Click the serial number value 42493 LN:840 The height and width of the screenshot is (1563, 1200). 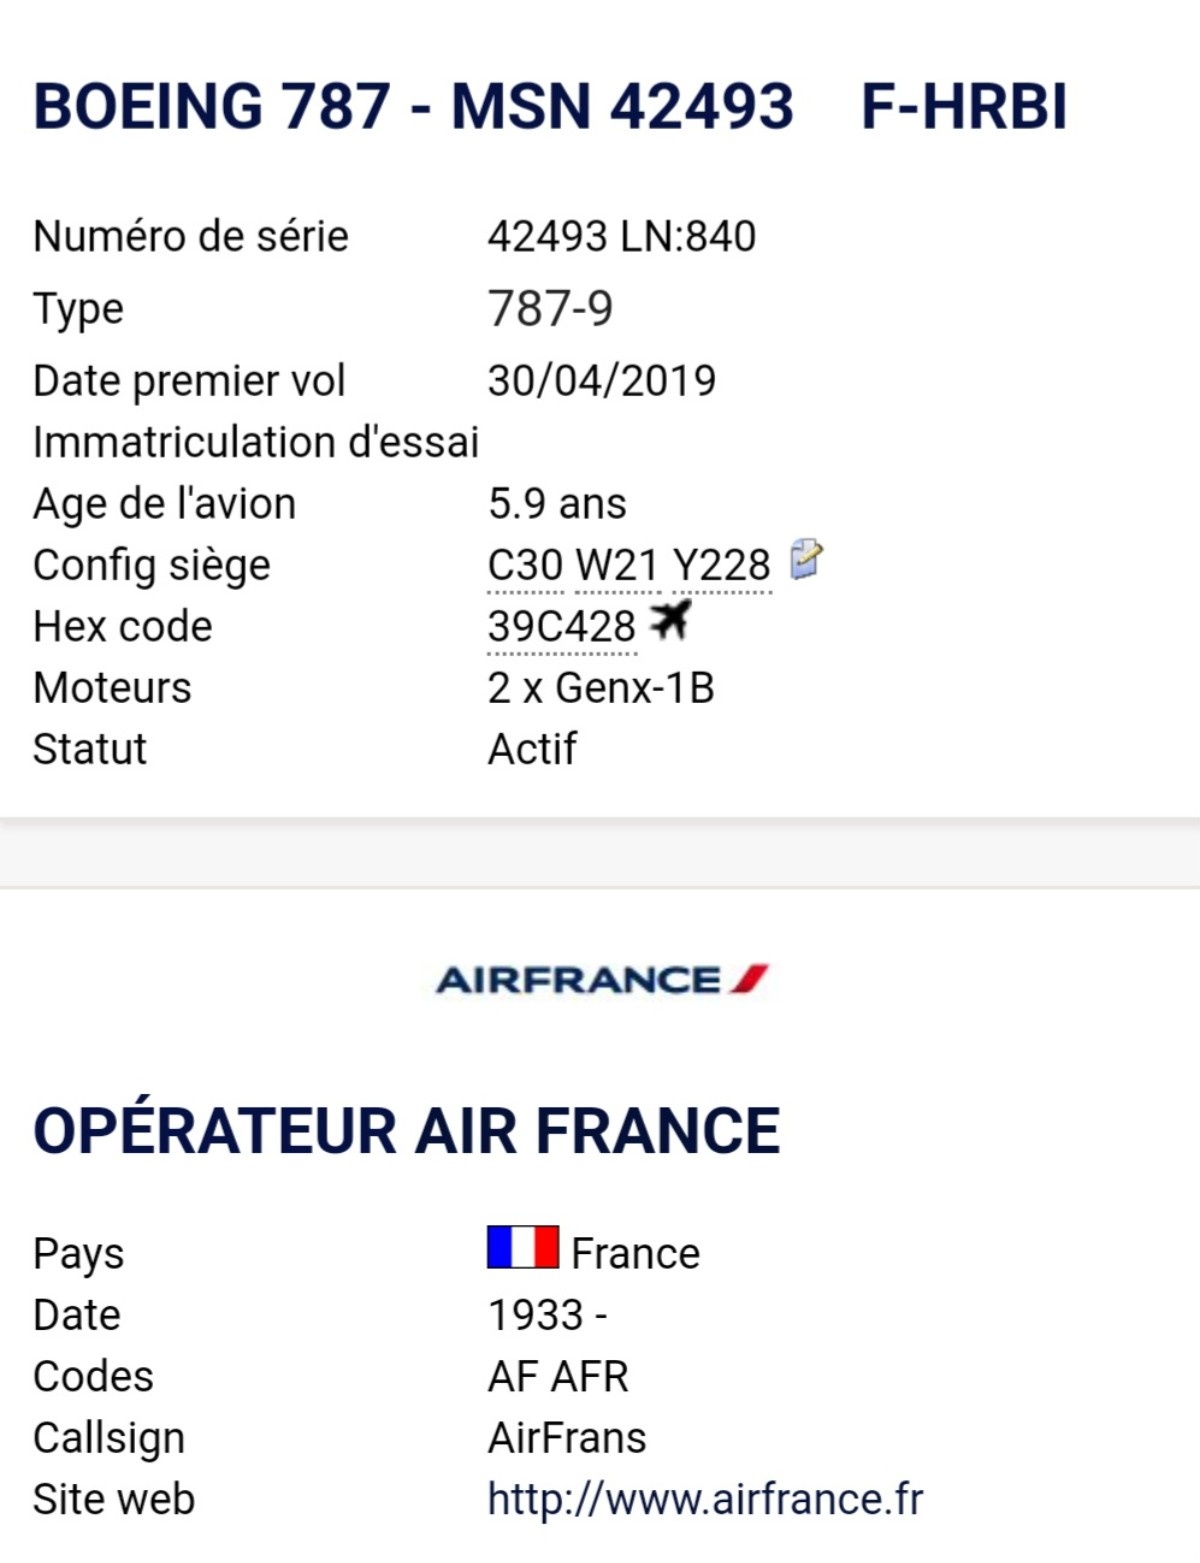621,237
